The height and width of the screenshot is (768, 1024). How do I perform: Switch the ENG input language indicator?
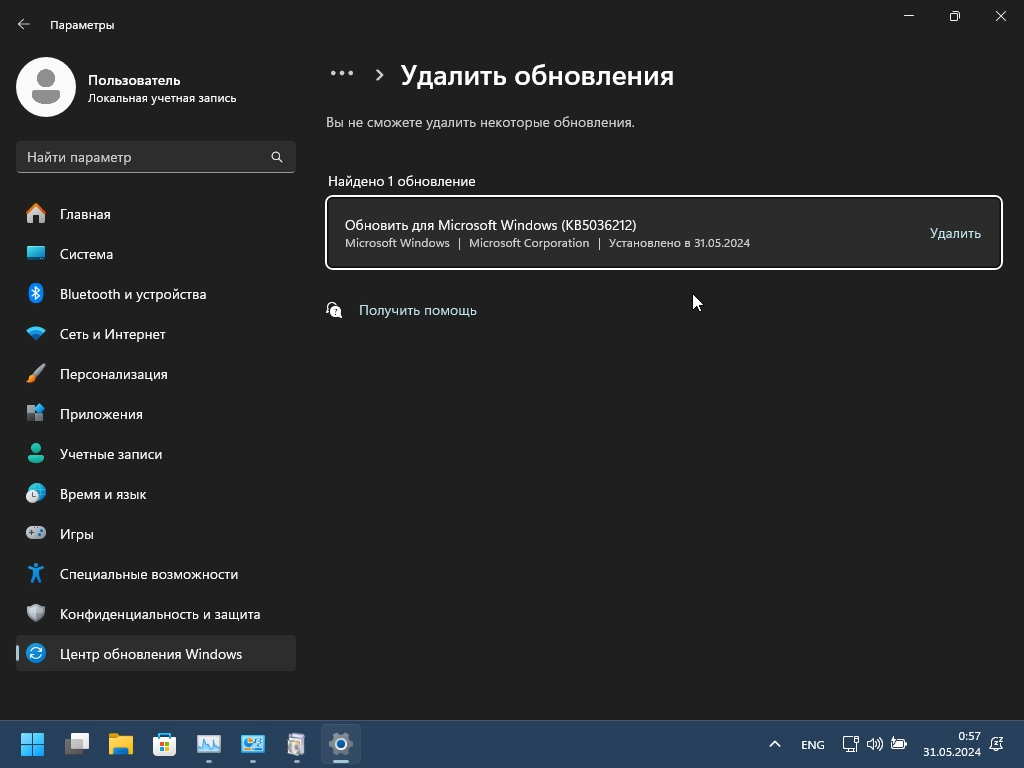812,744
